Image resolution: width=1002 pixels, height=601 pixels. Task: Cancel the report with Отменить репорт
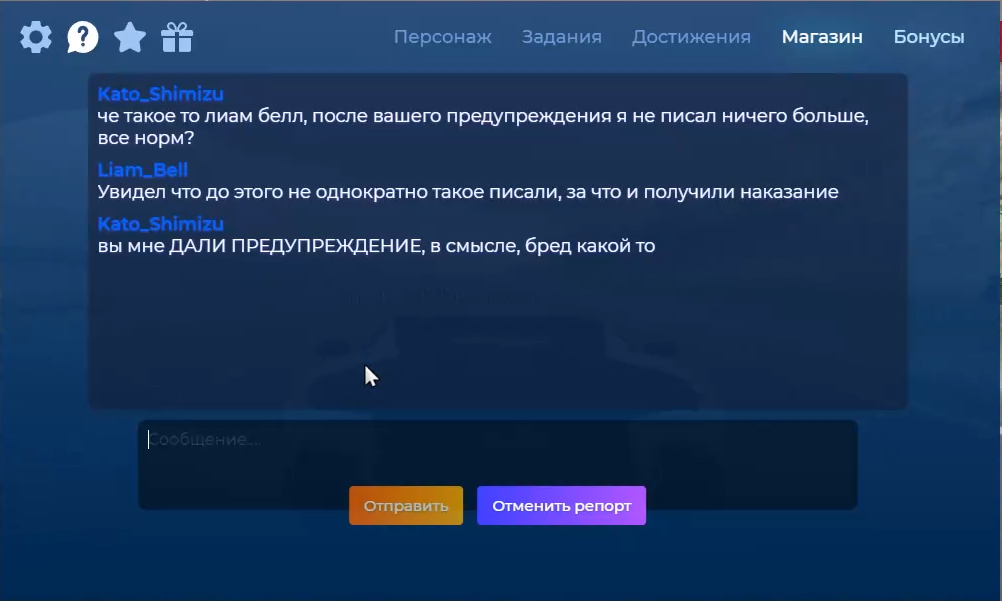[x=561, y=505]
